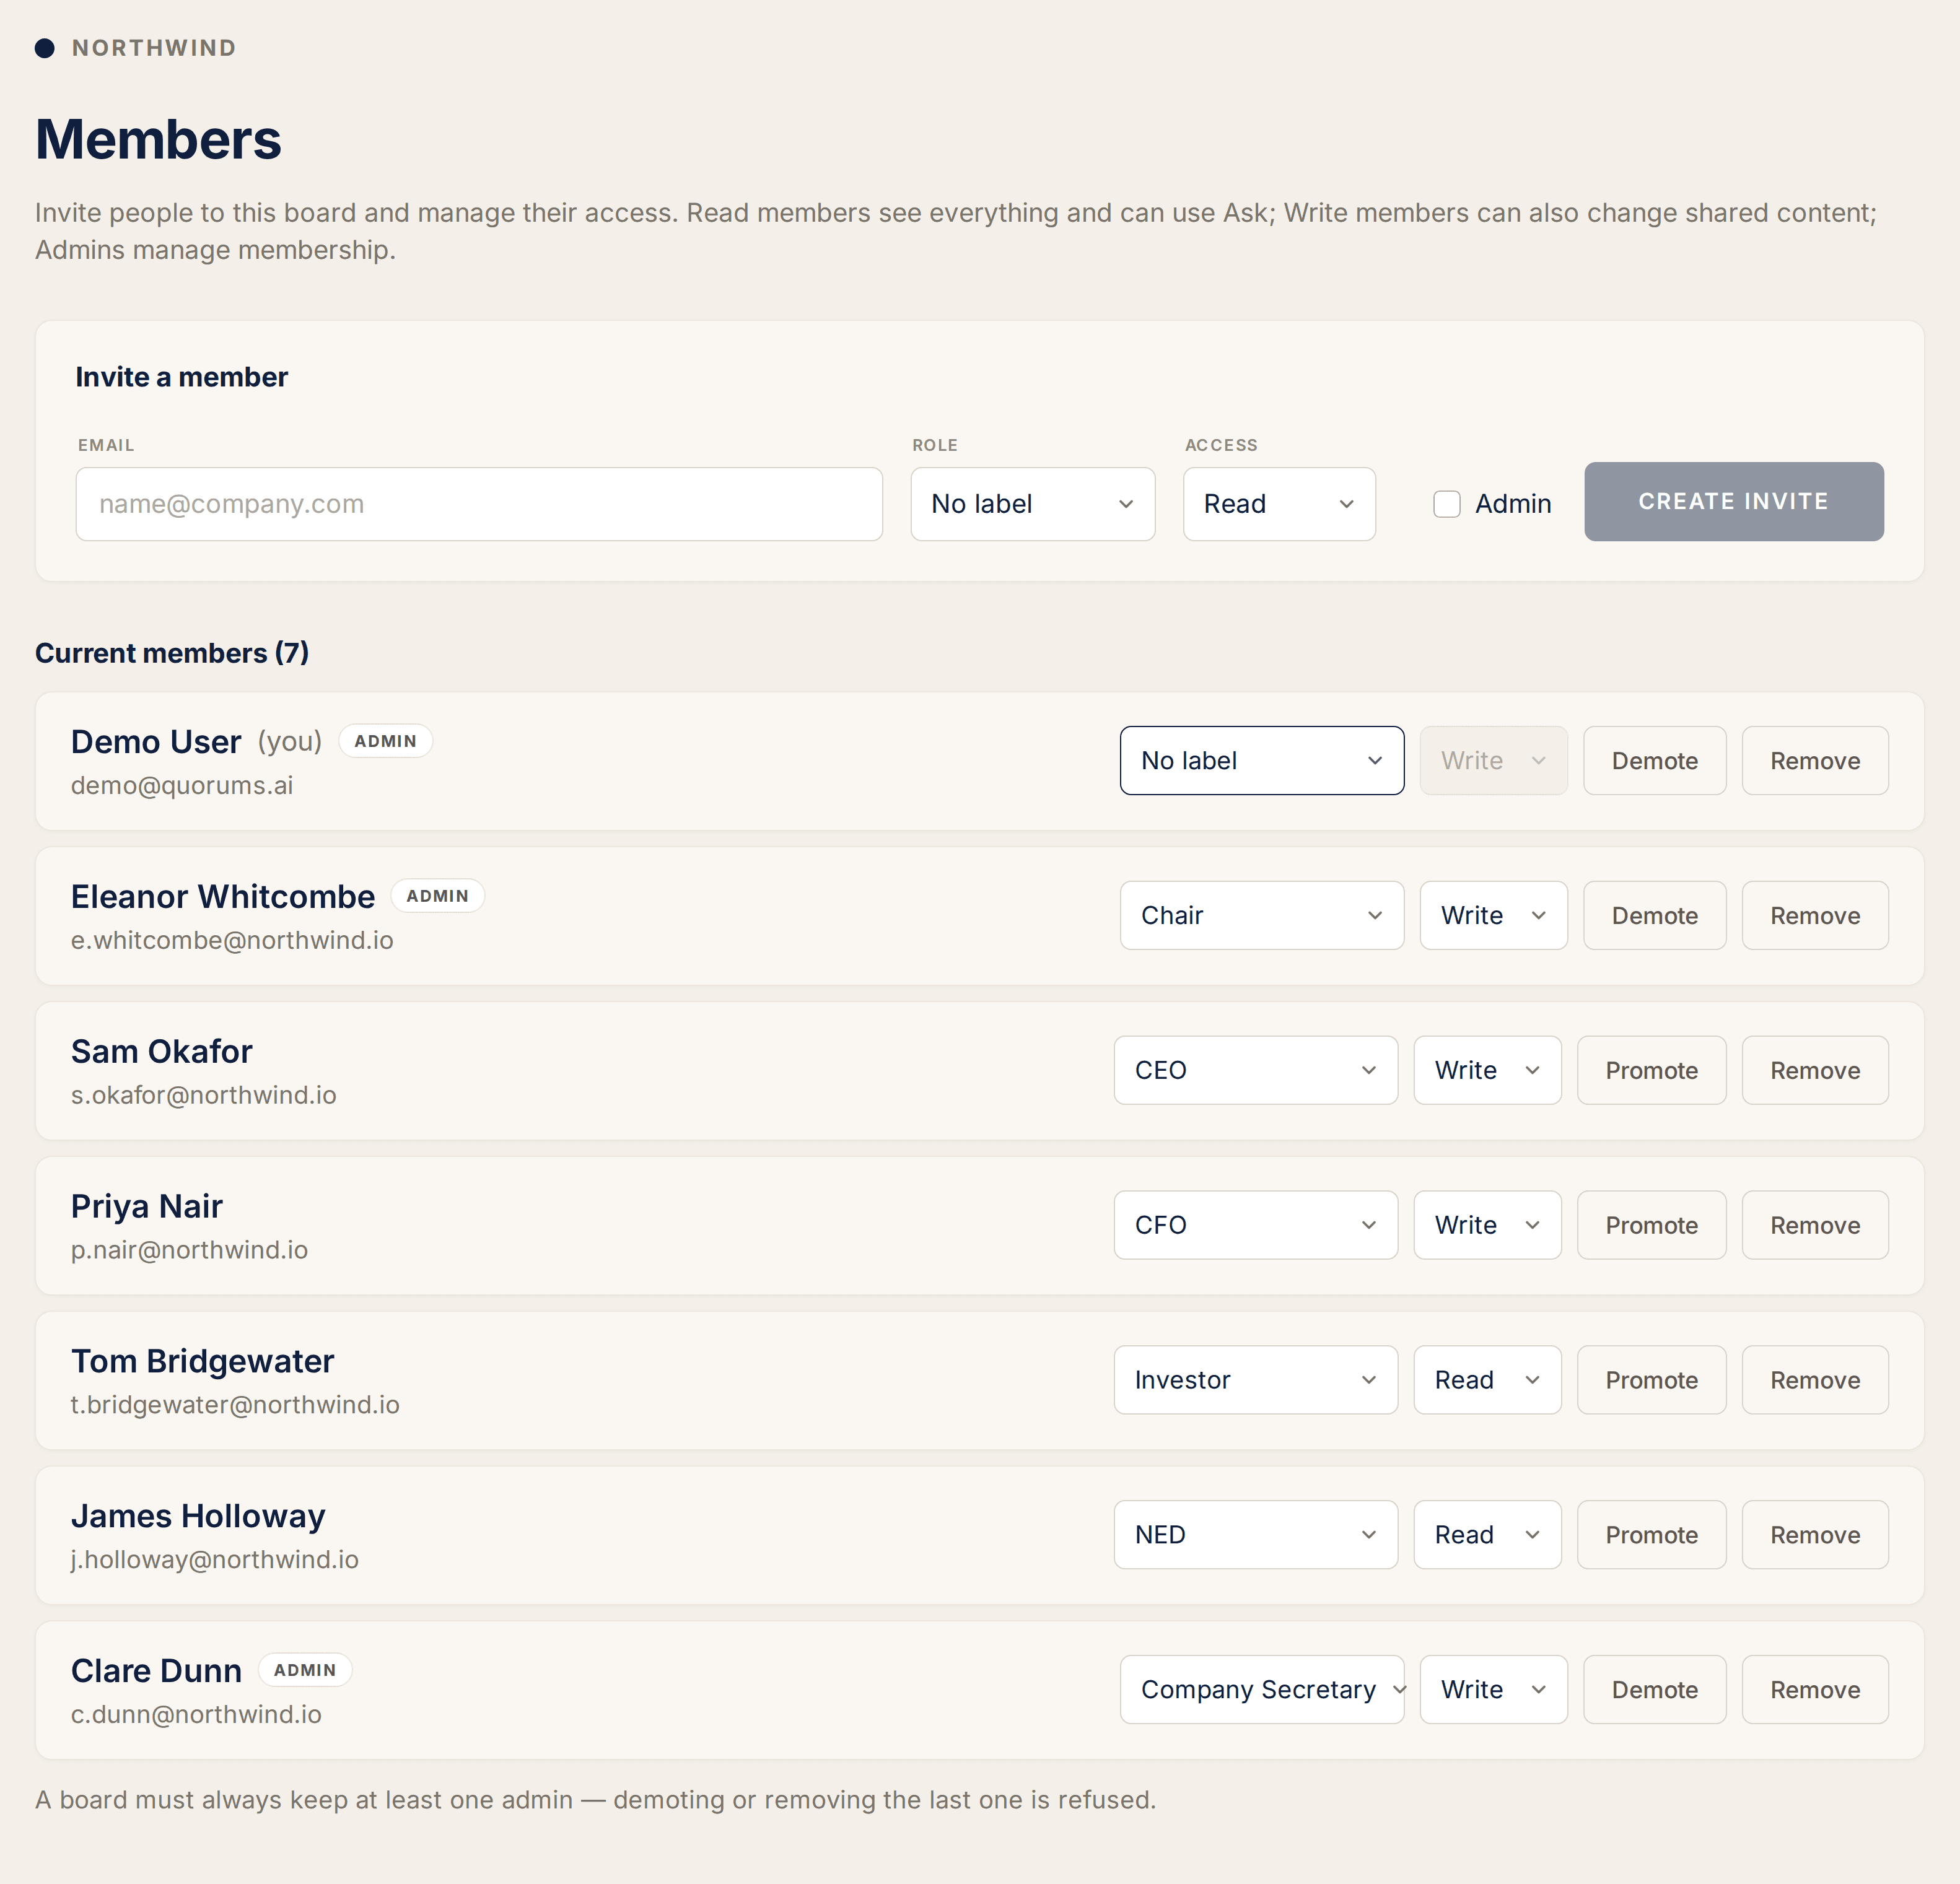Open Tom Bridgewater's Investor role dropdown
1960x1884 pixels.
coord(1256,1380)
